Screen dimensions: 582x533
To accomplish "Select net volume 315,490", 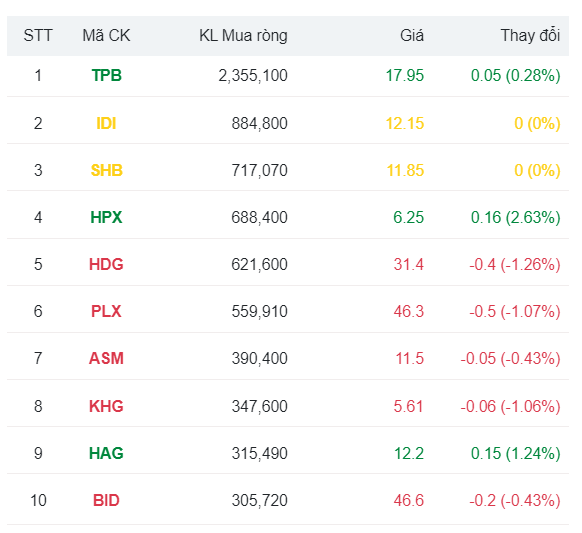I will coord(260,454).
